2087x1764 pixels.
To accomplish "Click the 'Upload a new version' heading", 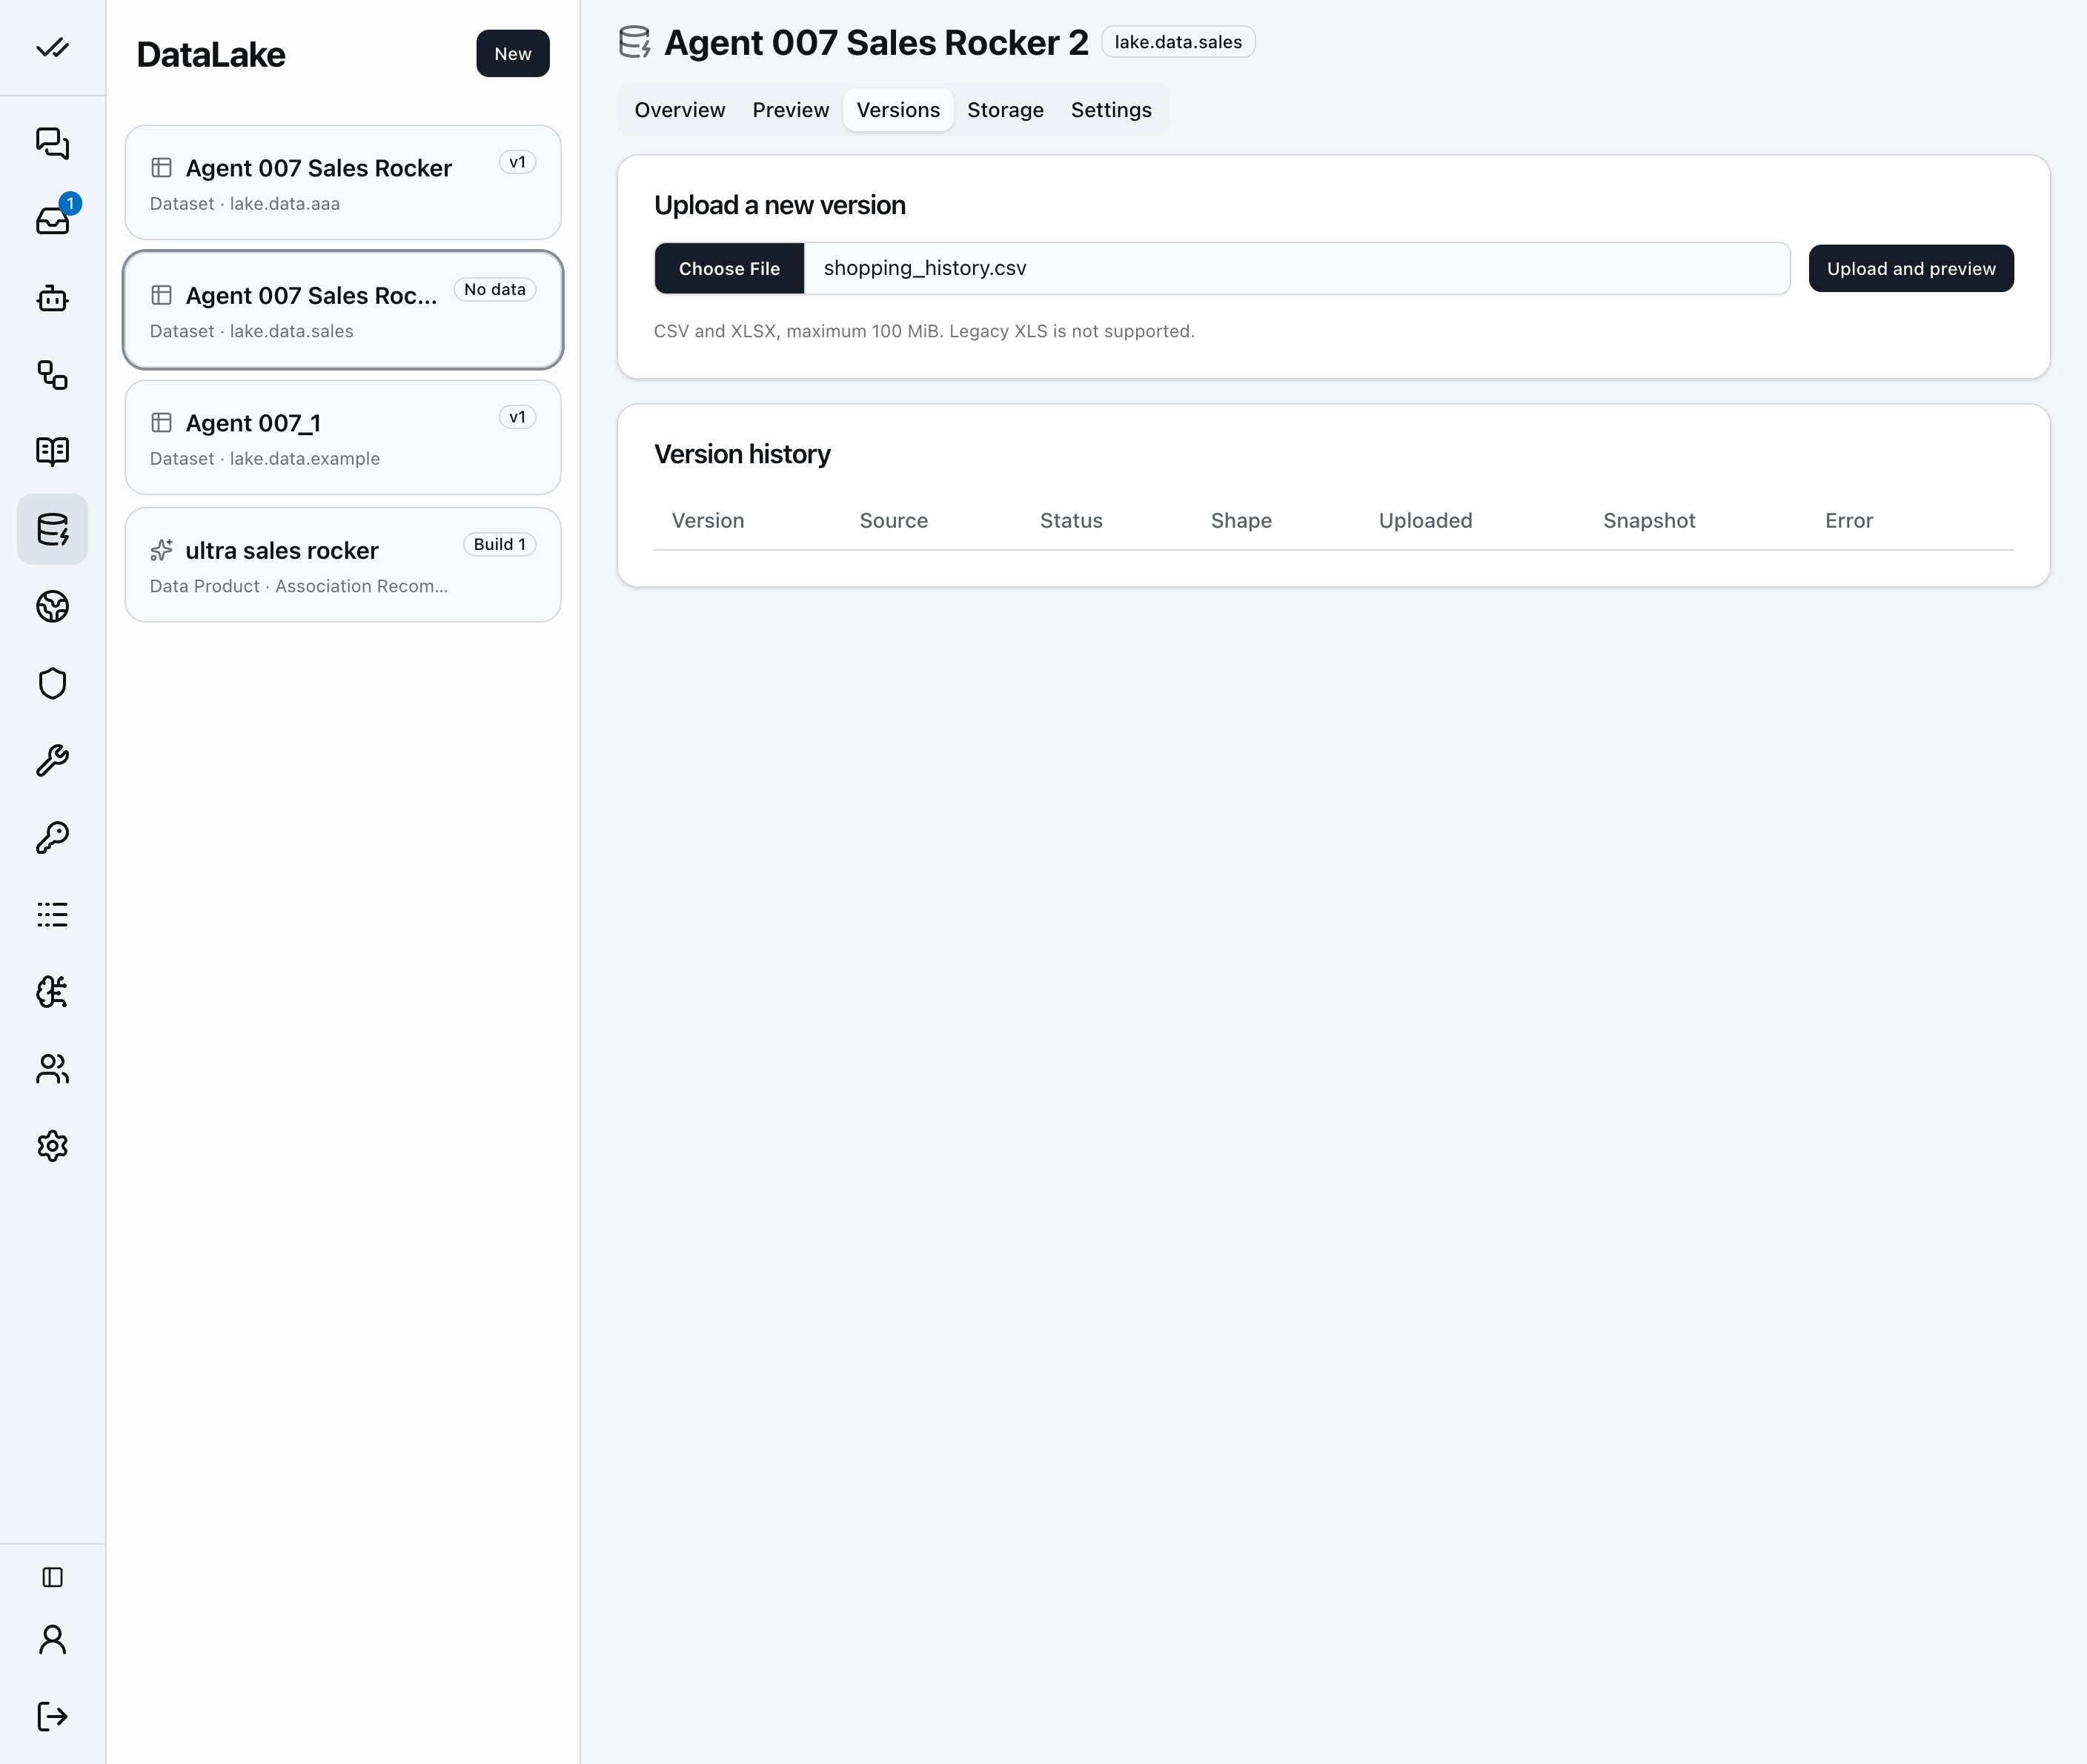I will (x=780, y=205).
